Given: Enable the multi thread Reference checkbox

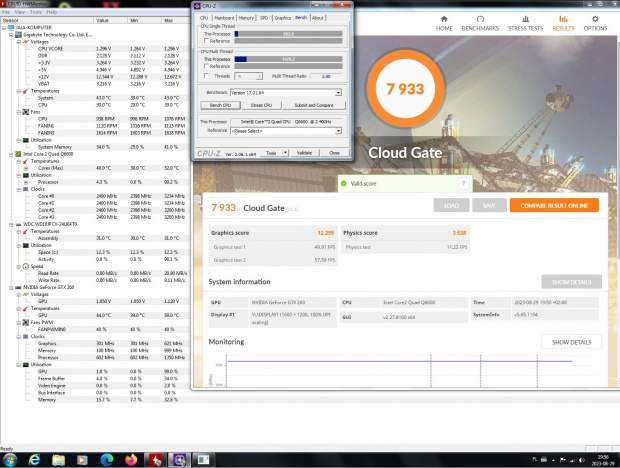Looking at the screenshot, I should 204,66.
